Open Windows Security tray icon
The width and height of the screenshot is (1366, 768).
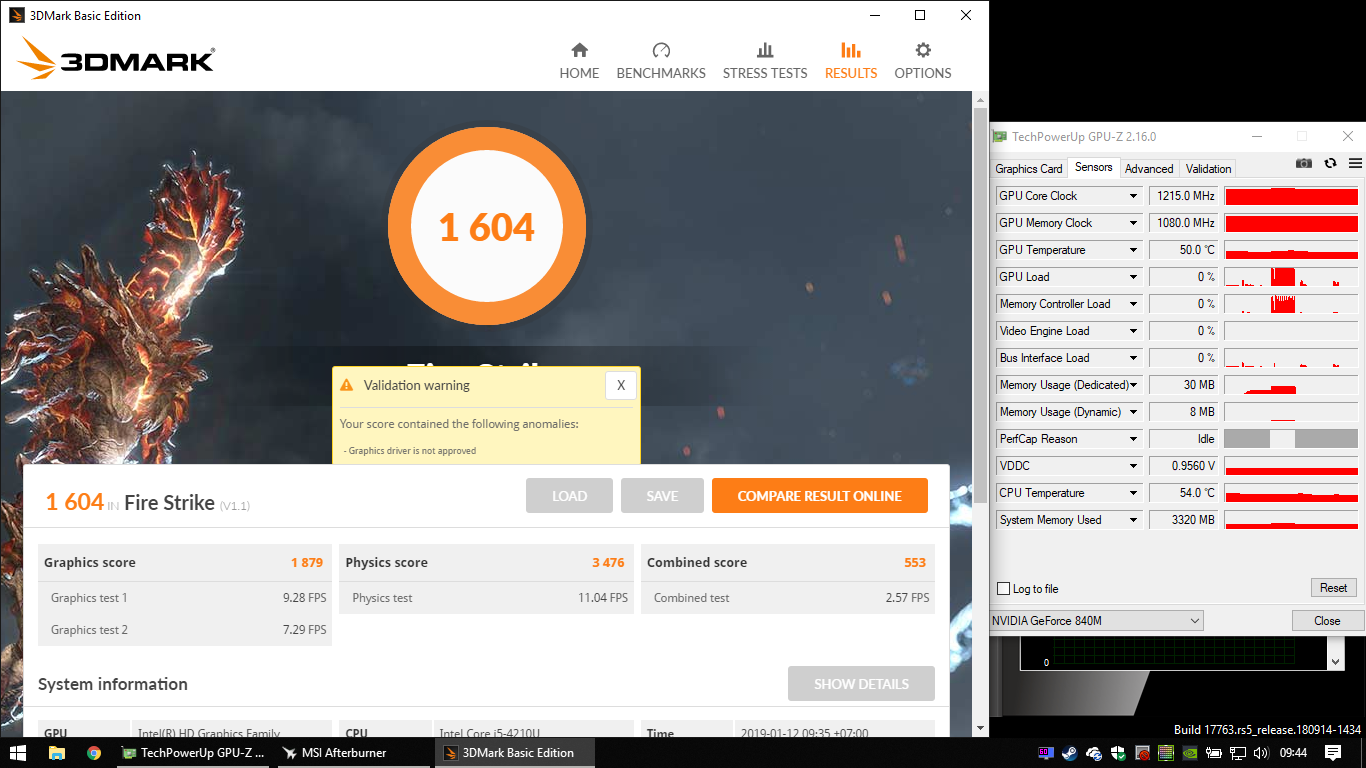(x=1118, y=753)
